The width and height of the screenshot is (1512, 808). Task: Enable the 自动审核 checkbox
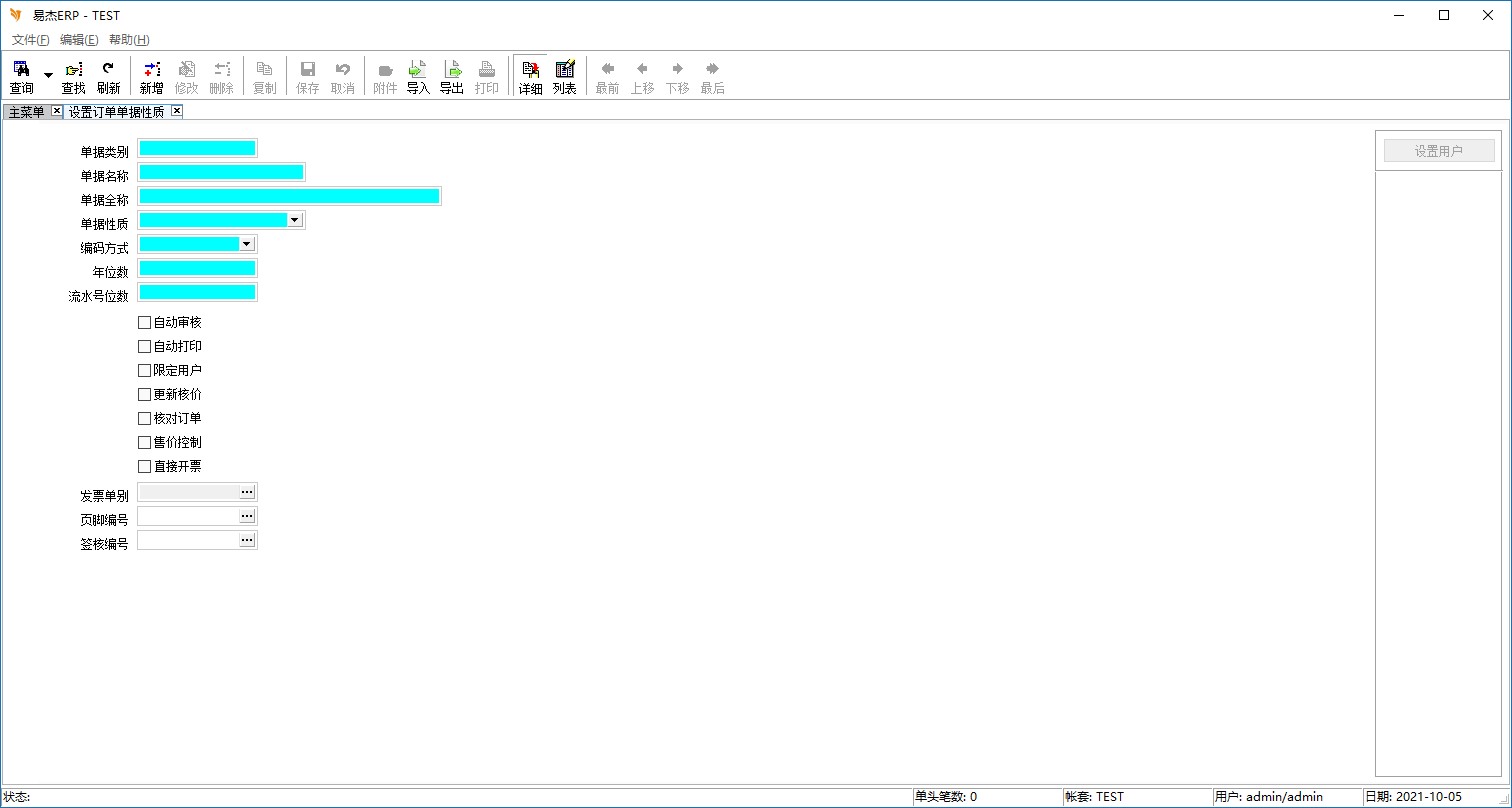(x=145, y=322)
